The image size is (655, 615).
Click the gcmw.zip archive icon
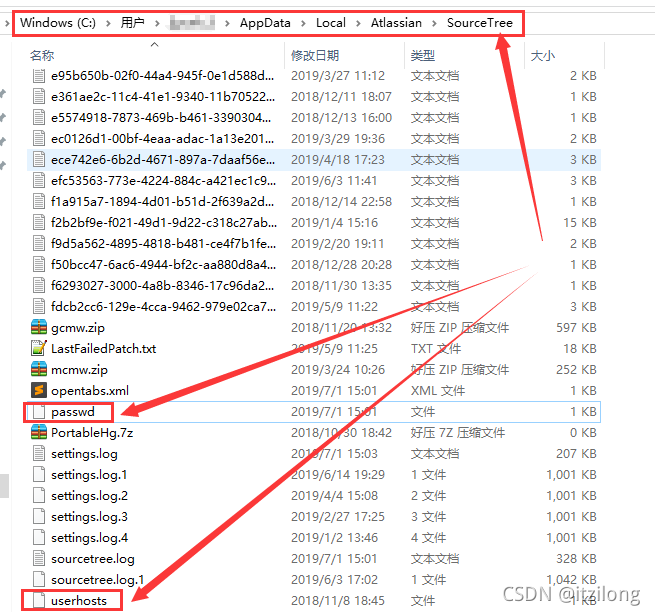coord(39,327)
